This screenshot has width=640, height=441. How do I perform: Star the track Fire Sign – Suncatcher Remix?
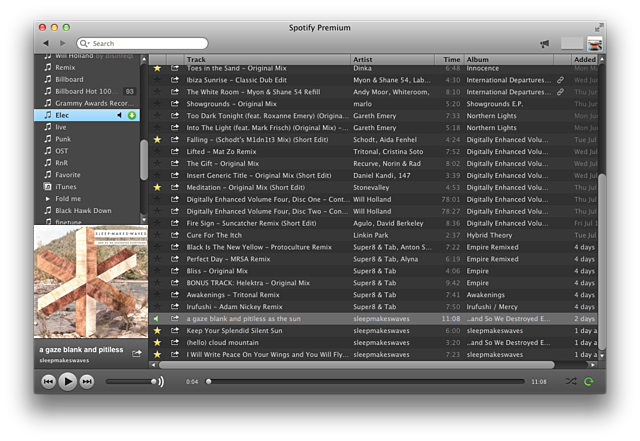(x=157, y=223)
